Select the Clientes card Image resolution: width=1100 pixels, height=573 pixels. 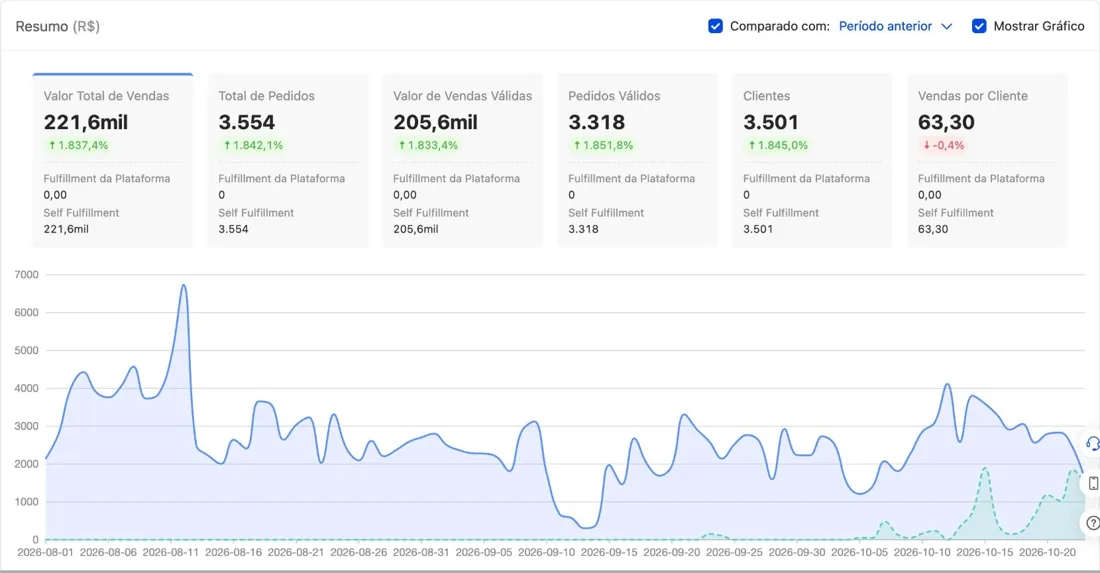(812, 161)
